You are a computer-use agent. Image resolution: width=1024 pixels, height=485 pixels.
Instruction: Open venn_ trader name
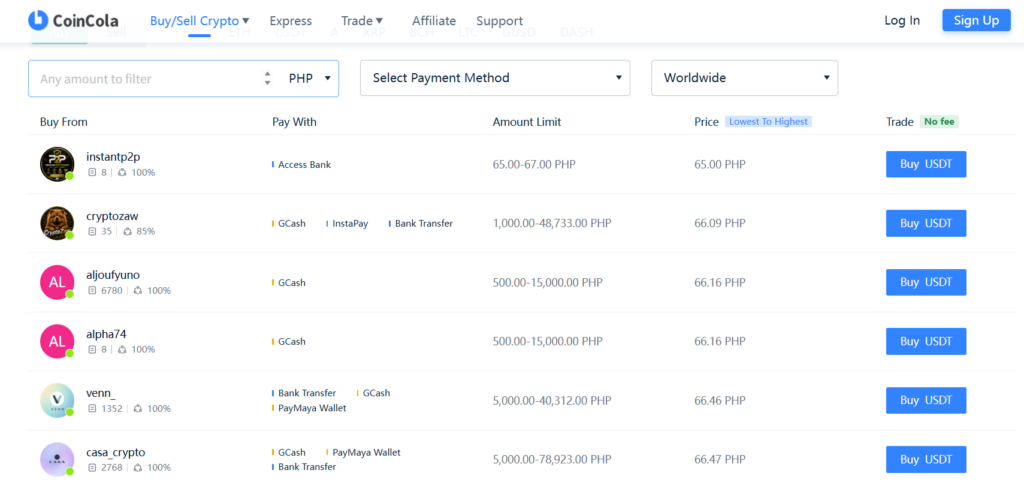pos(101,393)
